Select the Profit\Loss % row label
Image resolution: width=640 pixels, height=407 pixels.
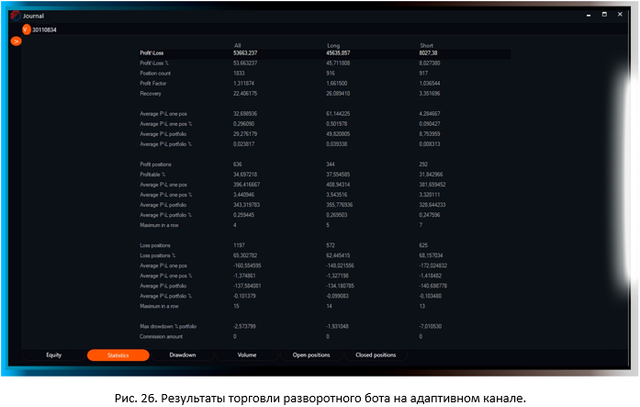(x=154, y=63)
